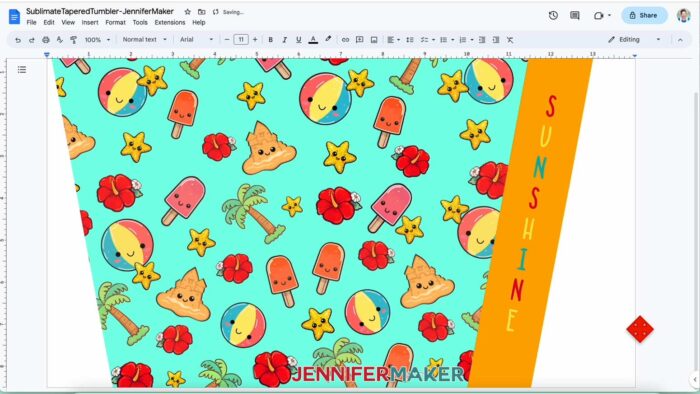Click the red Explore button
The image size is (700, 394).
[x=640, y=329]
